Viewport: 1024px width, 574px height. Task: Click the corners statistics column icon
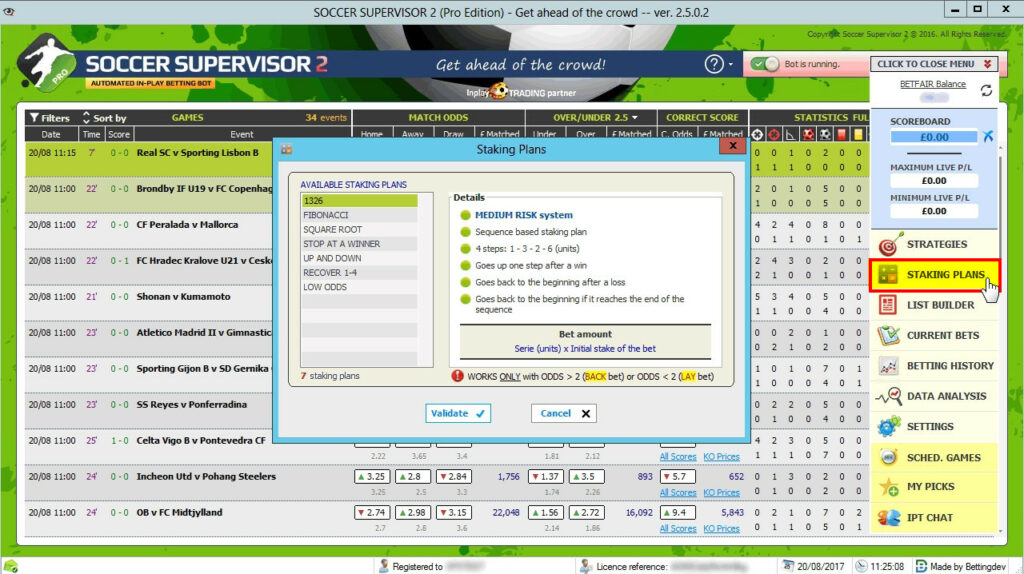(791, 135)
